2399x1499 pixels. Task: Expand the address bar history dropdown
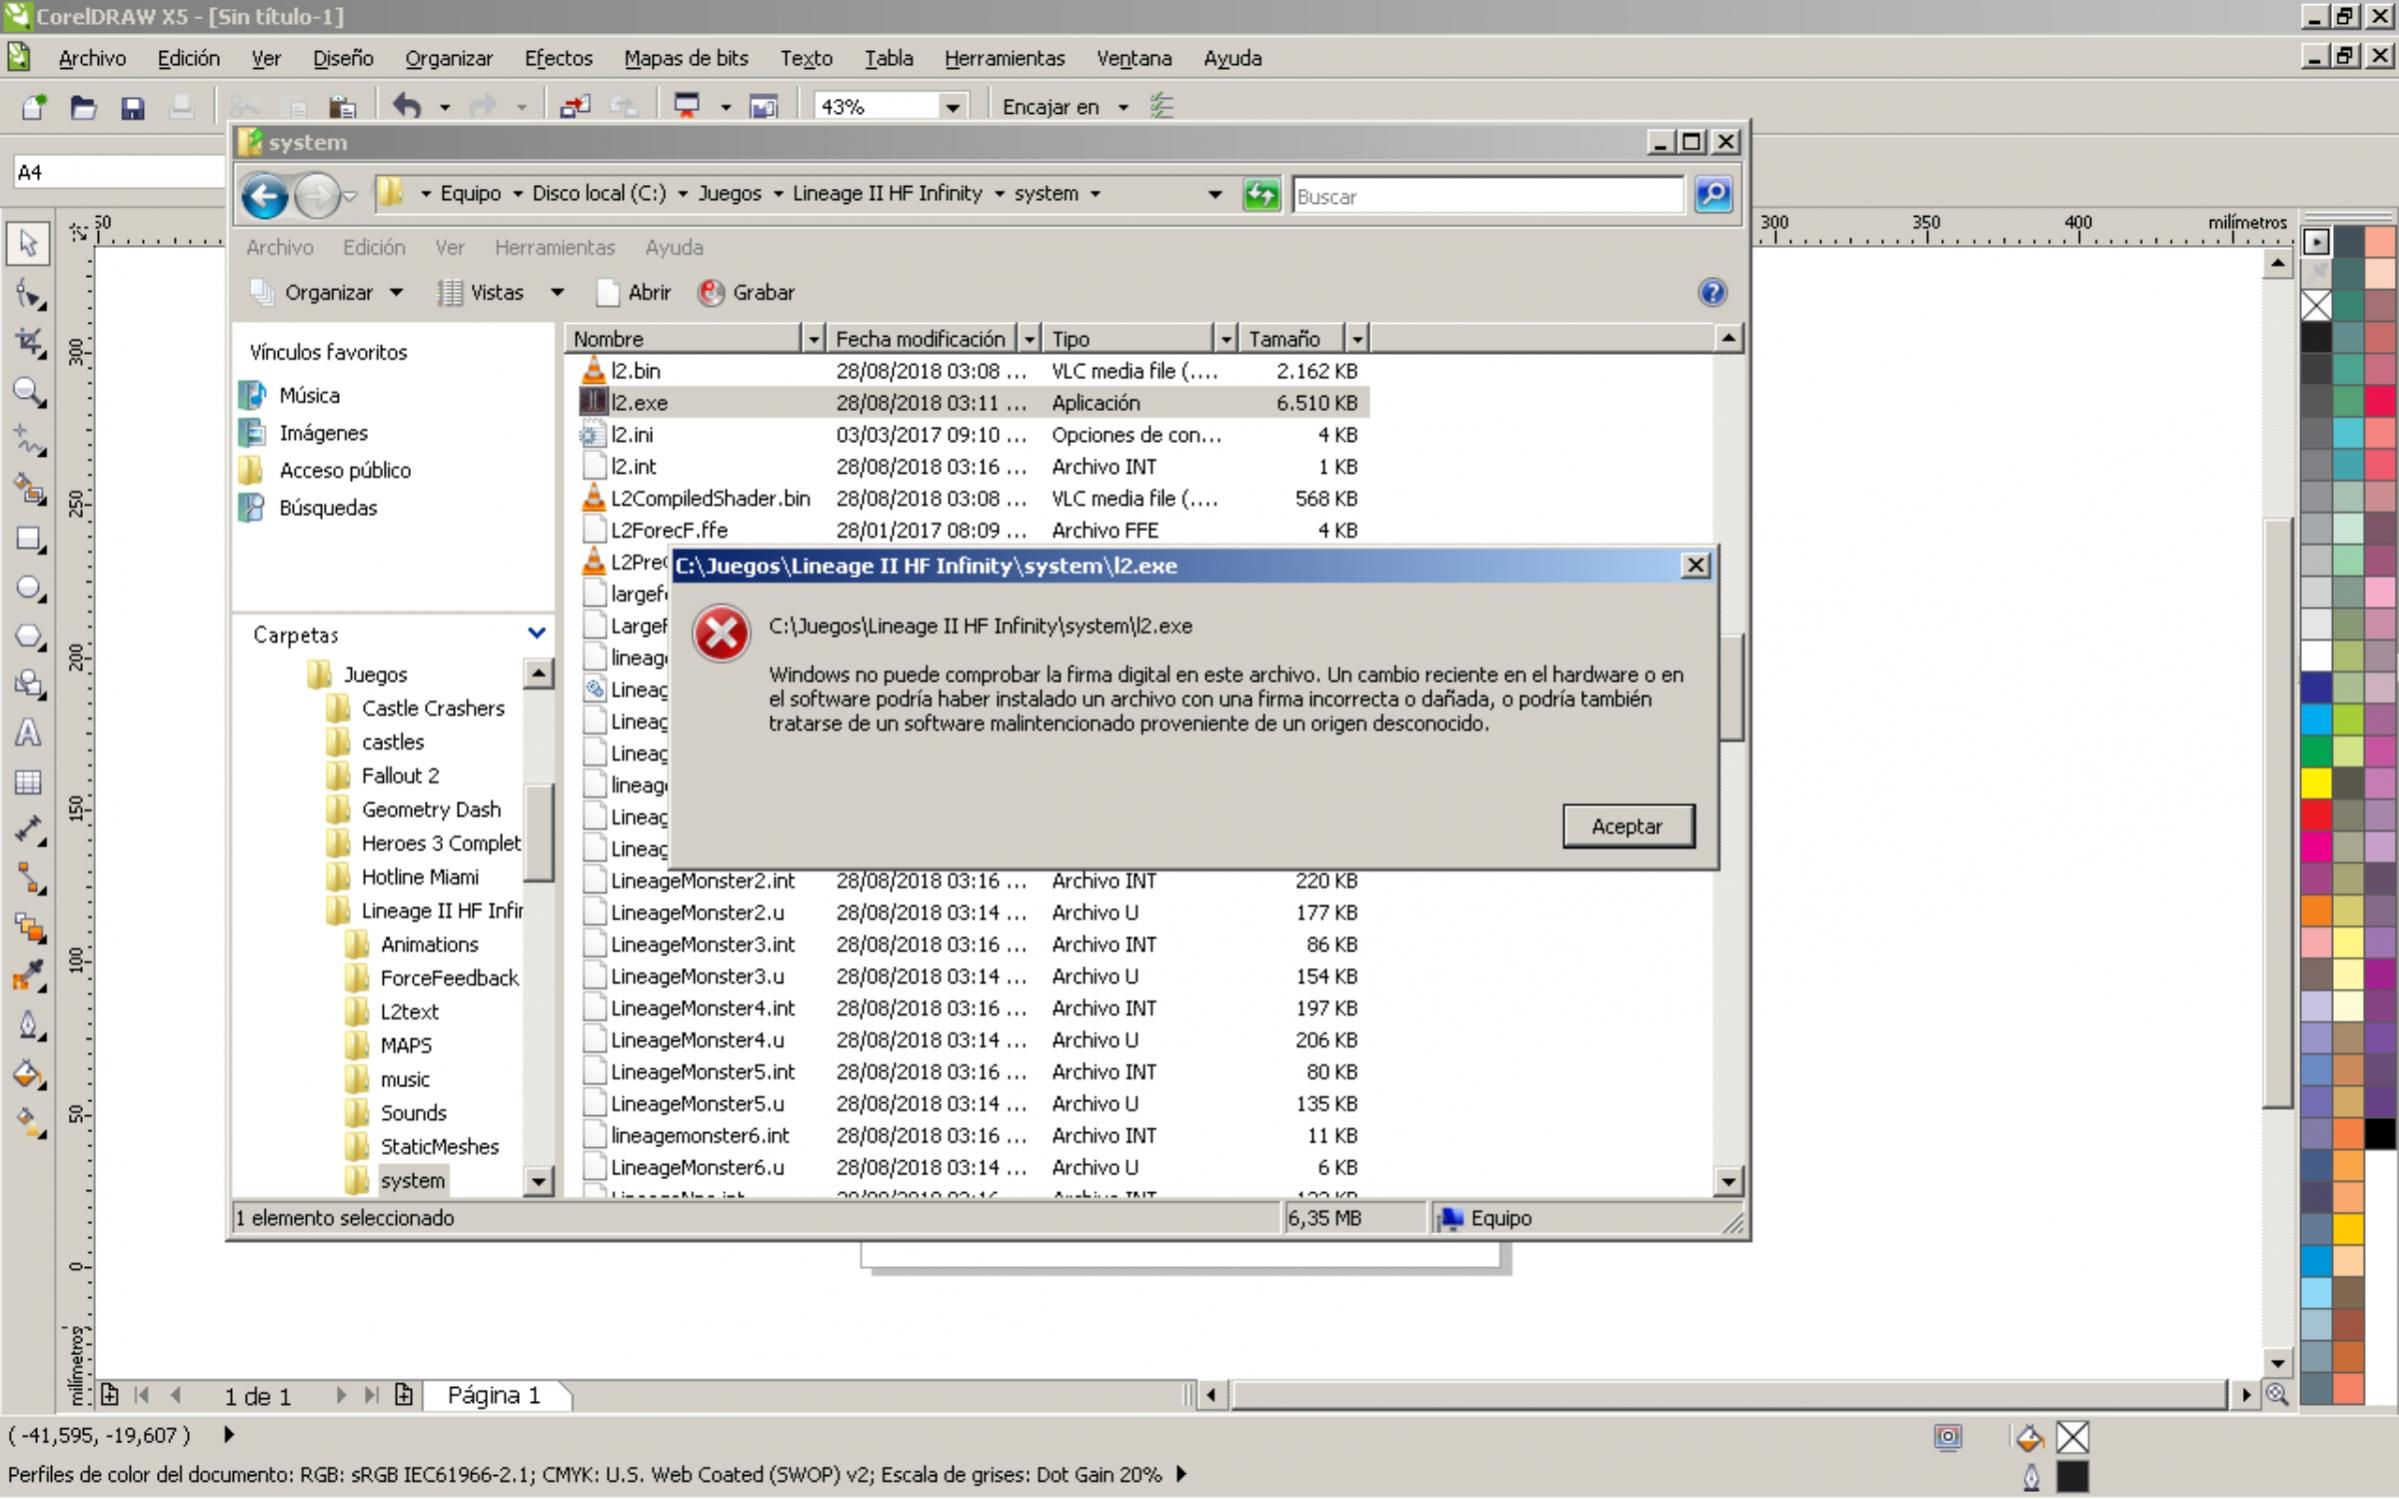[1214, 194]
